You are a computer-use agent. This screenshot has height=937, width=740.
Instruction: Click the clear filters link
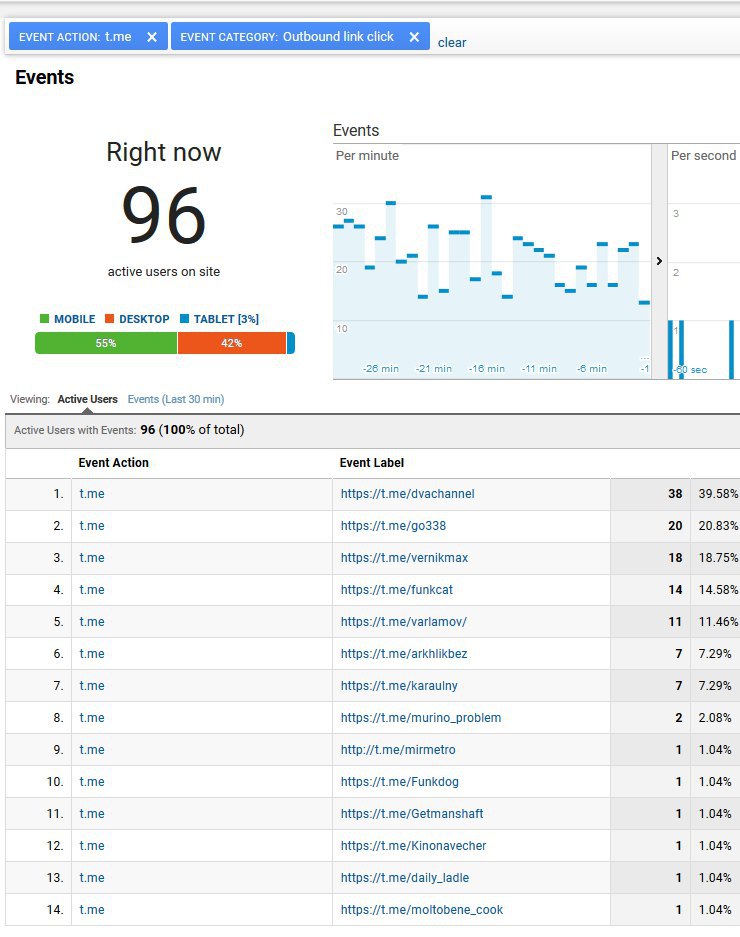pyautogui.click(x=452, y=42)
